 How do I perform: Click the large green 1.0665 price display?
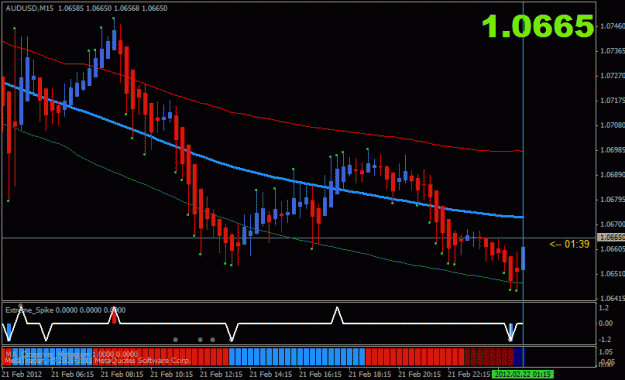pos(538,26)
